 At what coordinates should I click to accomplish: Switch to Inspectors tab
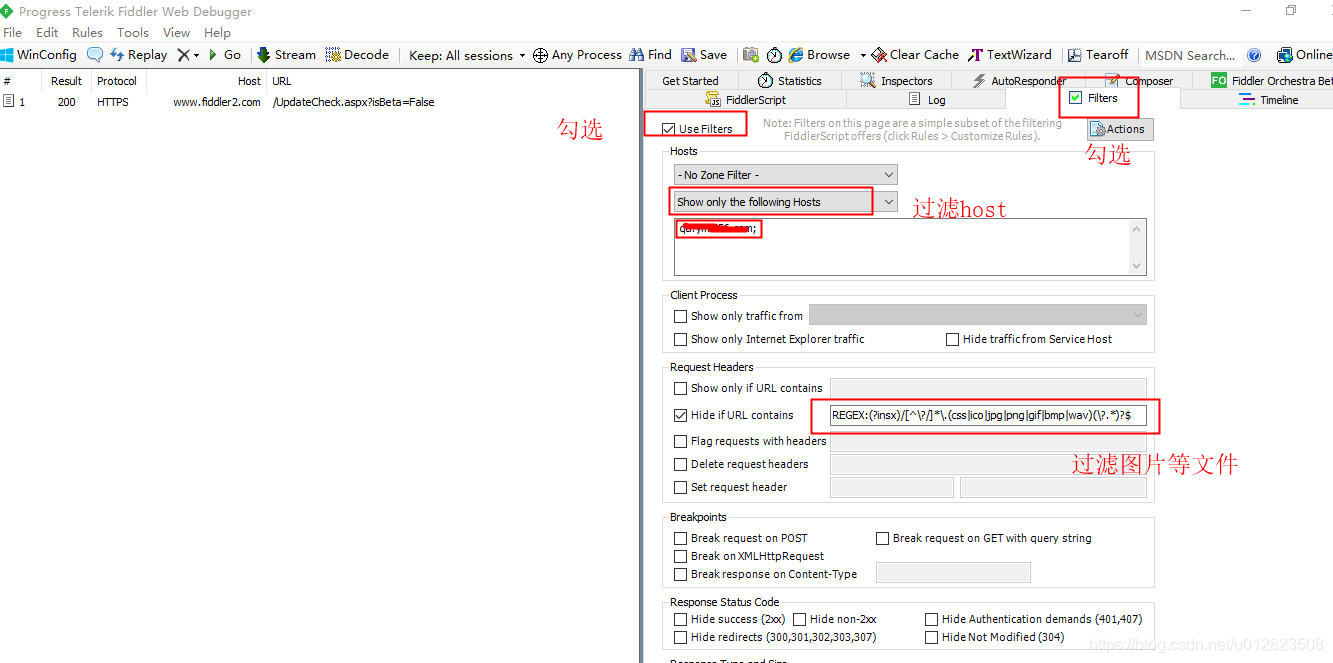click(896, 81)
